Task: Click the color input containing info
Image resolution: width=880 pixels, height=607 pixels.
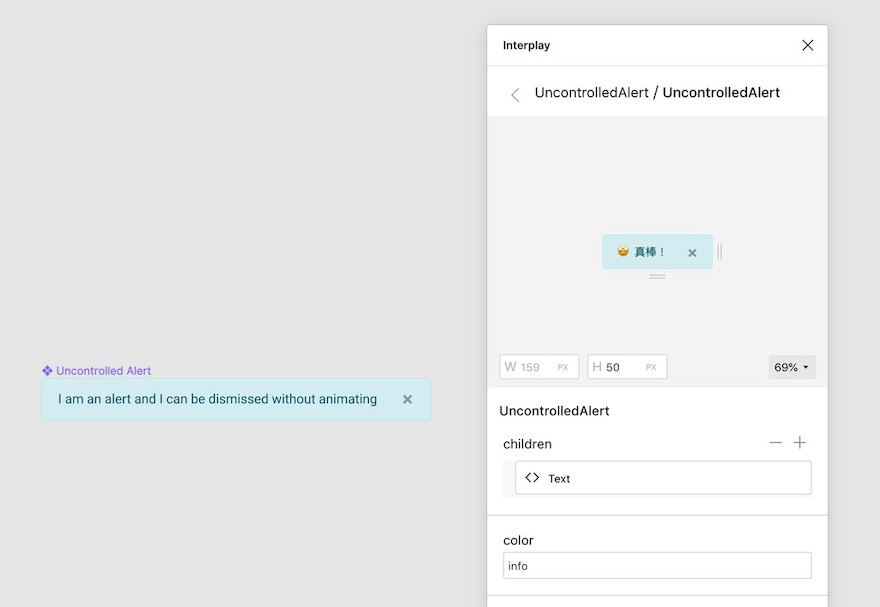Action: pos(657,565)
